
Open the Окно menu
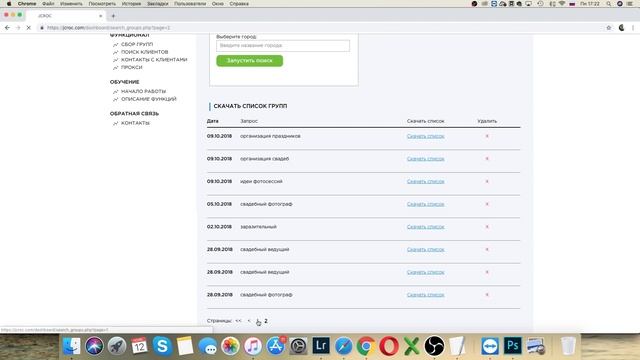click(x=218, y=4)
